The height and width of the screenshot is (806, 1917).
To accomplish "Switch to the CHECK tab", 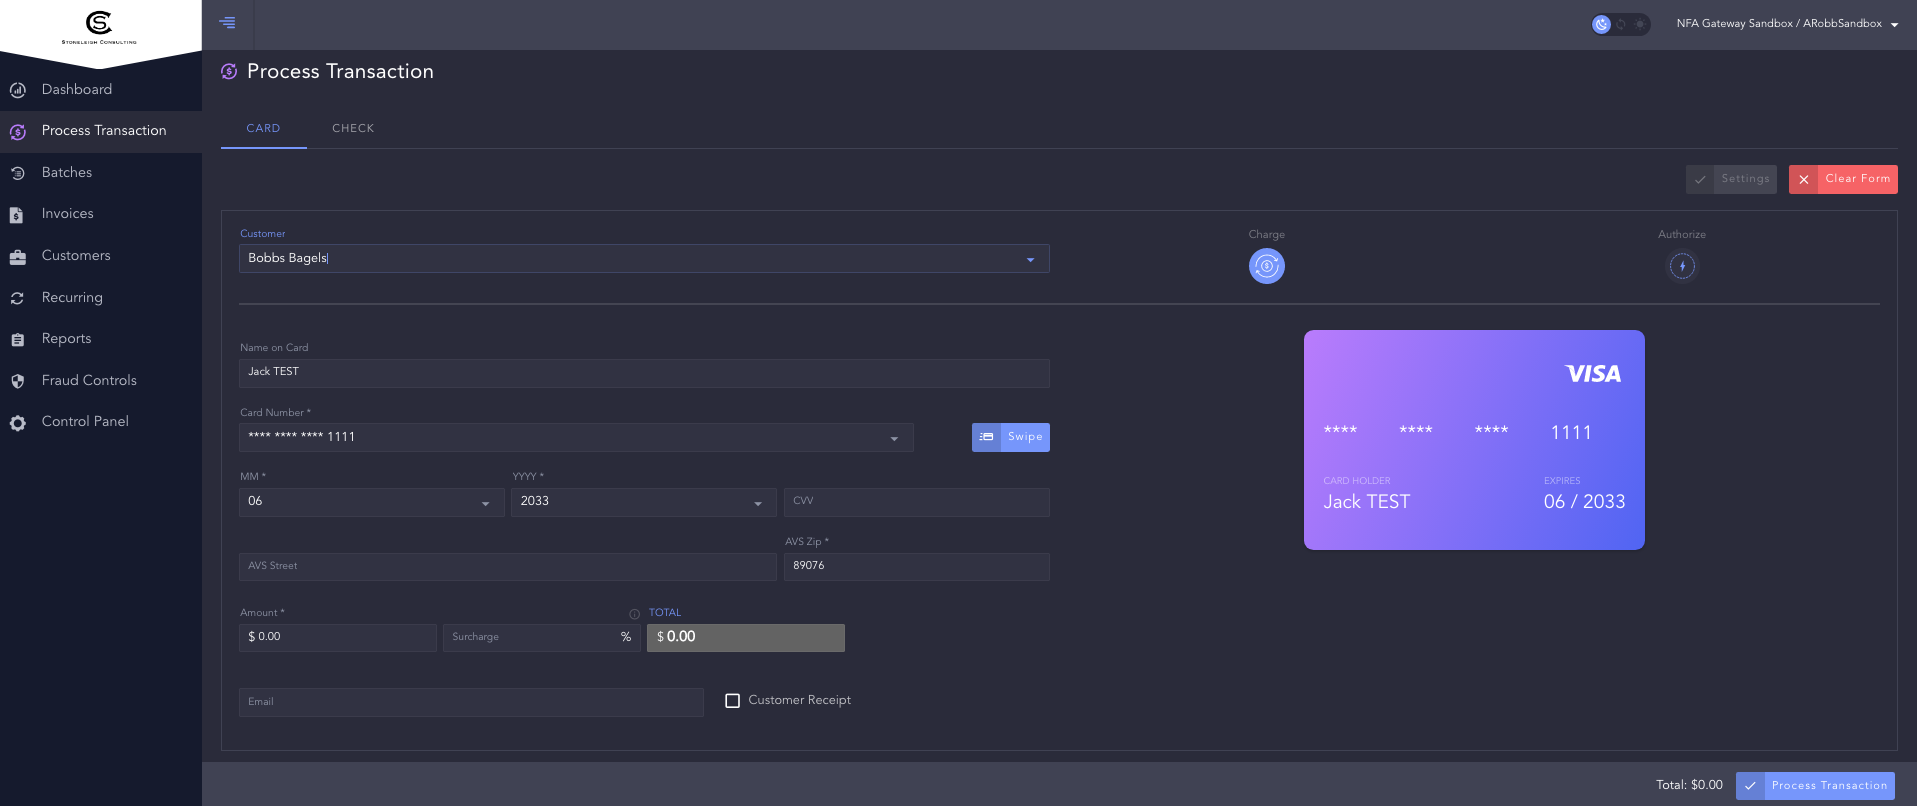I will [x=353, y=129].
